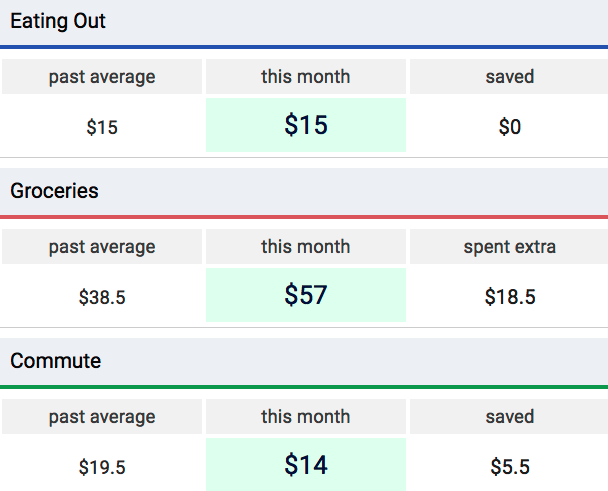608x491 pixels.
Task: Click the Commute saved column label
Action: point(510,417)
